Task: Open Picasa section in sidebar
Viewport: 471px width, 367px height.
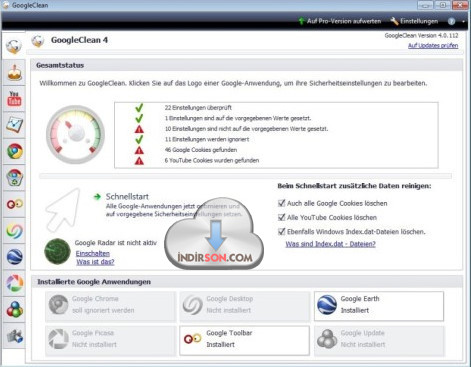Action: click(15, 283)
